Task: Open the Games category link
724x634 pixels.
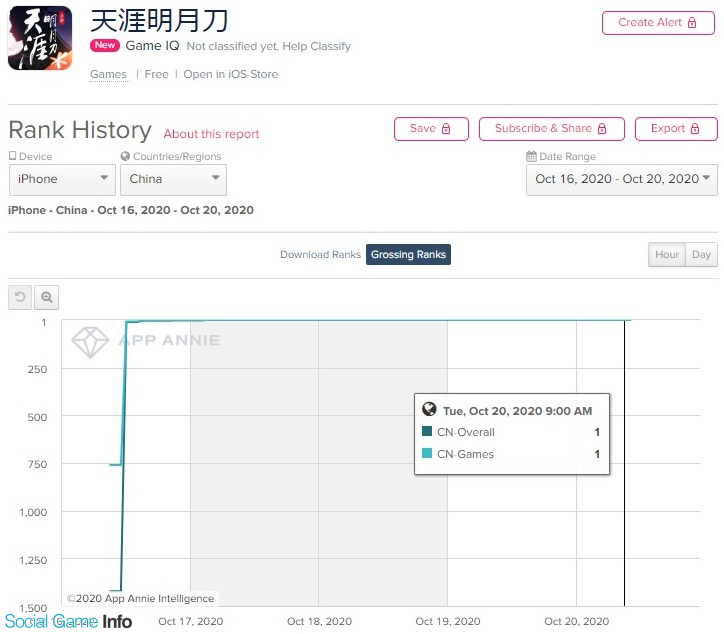Action: coord(109,74)
